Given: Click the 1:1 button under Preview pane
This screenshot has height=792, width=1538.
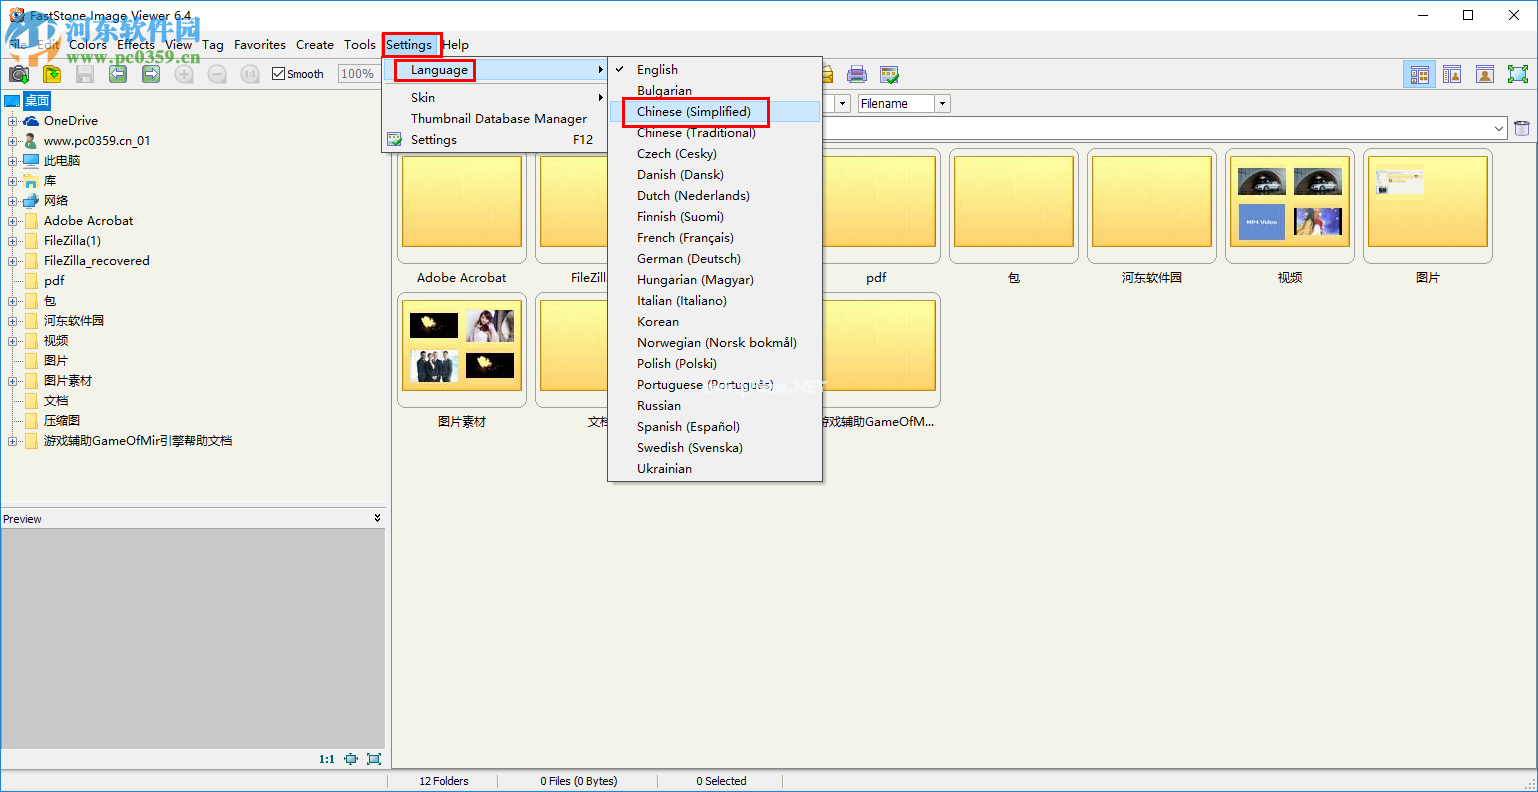Looking at the screenshot, I should coord(327,759).
